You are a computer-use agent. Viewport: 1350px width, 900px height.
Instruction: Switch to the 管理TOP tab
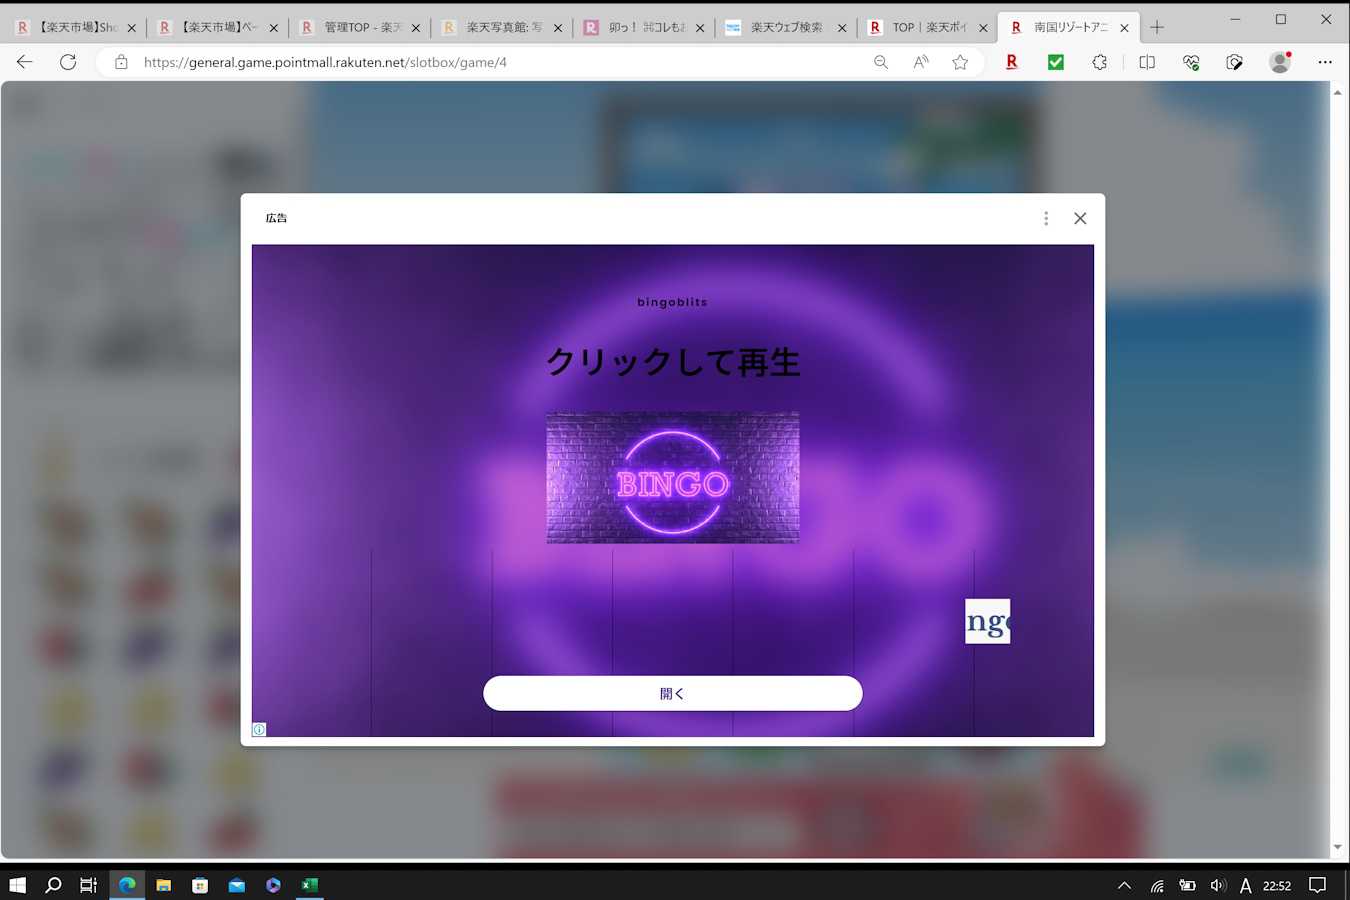(x=361, y=28)
